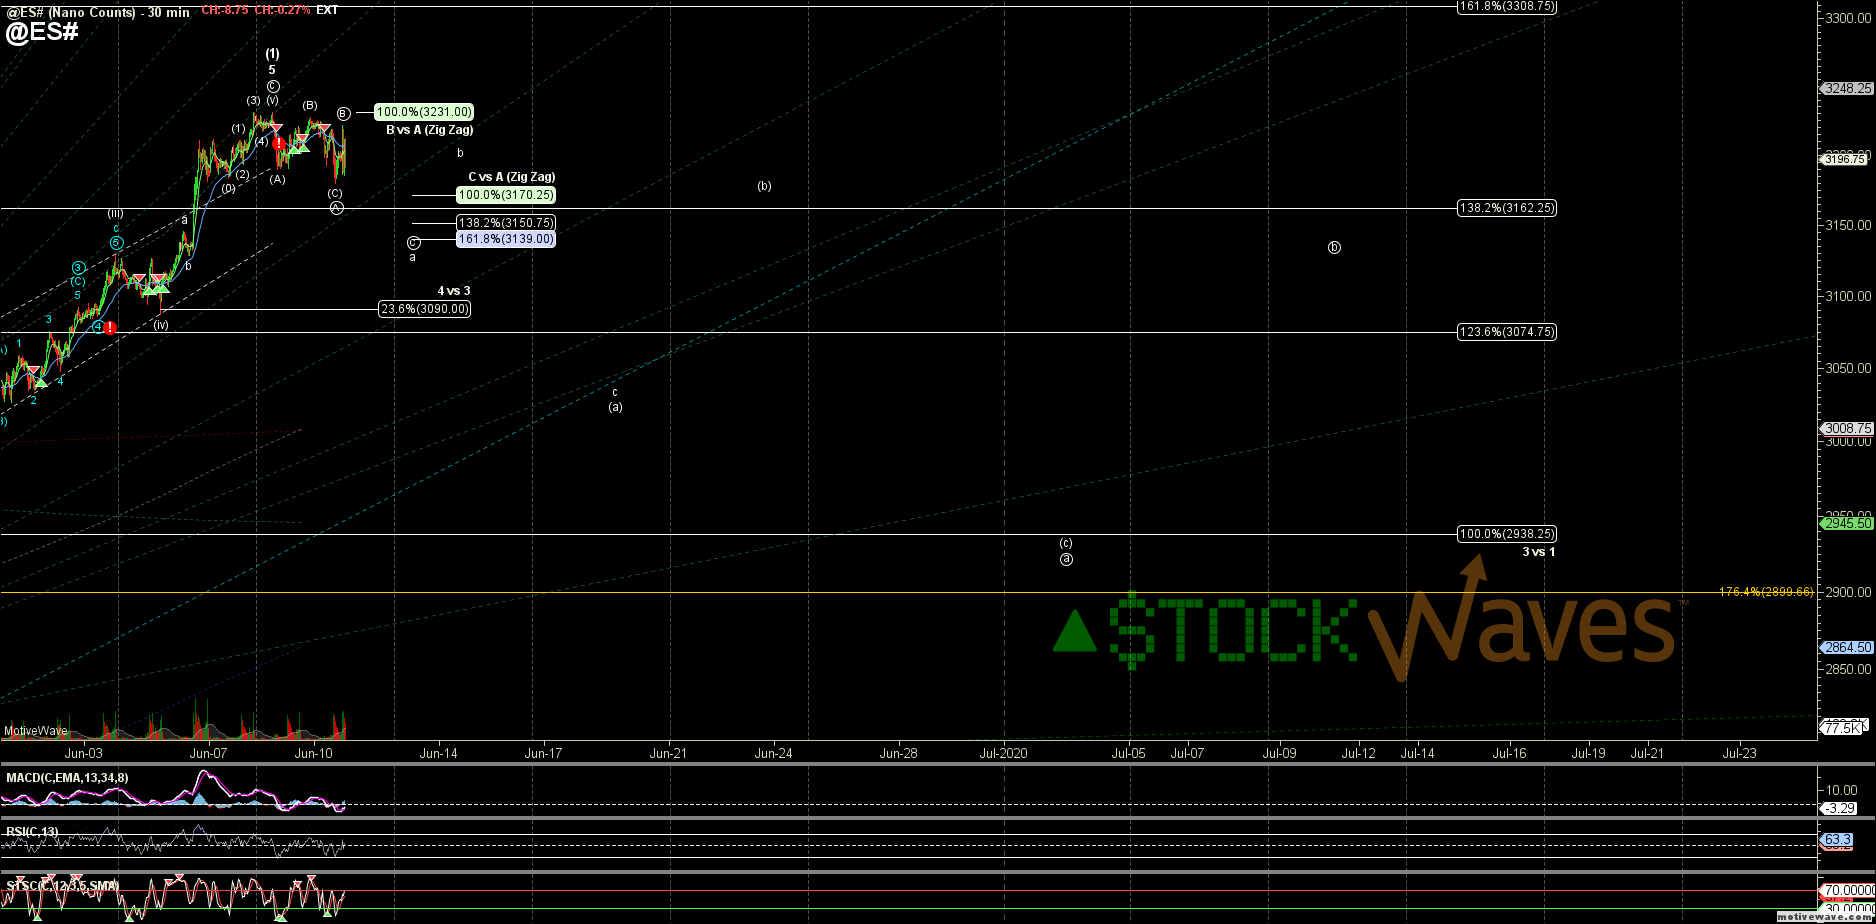Select the green 2945.50 price axis tag

coord(1847,523)
